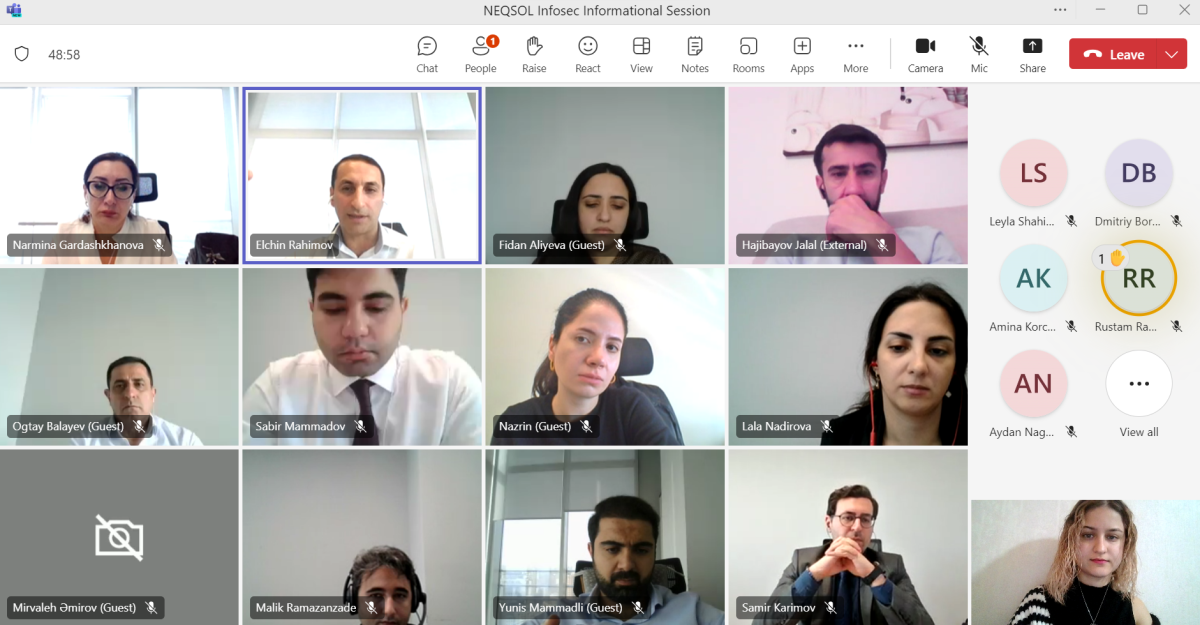Select Rustam's RR avatar with raised hand

click(x=1139, y=278)
